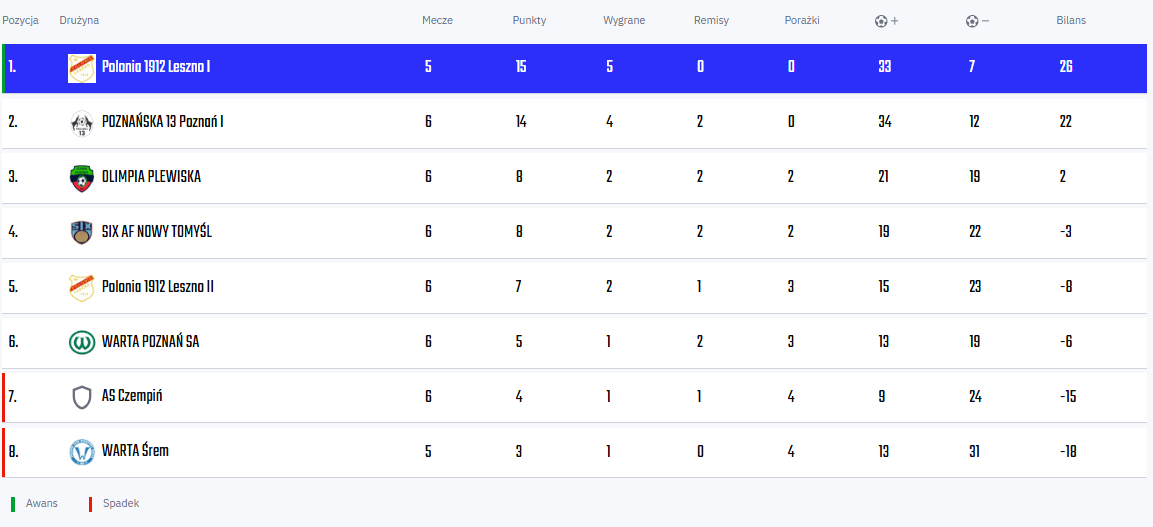Viewport: 1153px width, 527px height.
Task: Click the Polonia 1912 Leszno II crest
Action: [82, 287]
